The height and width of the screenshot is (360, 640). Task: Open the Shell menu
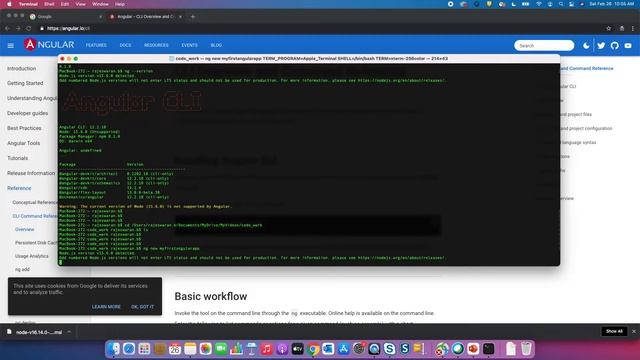coord(49,4)
